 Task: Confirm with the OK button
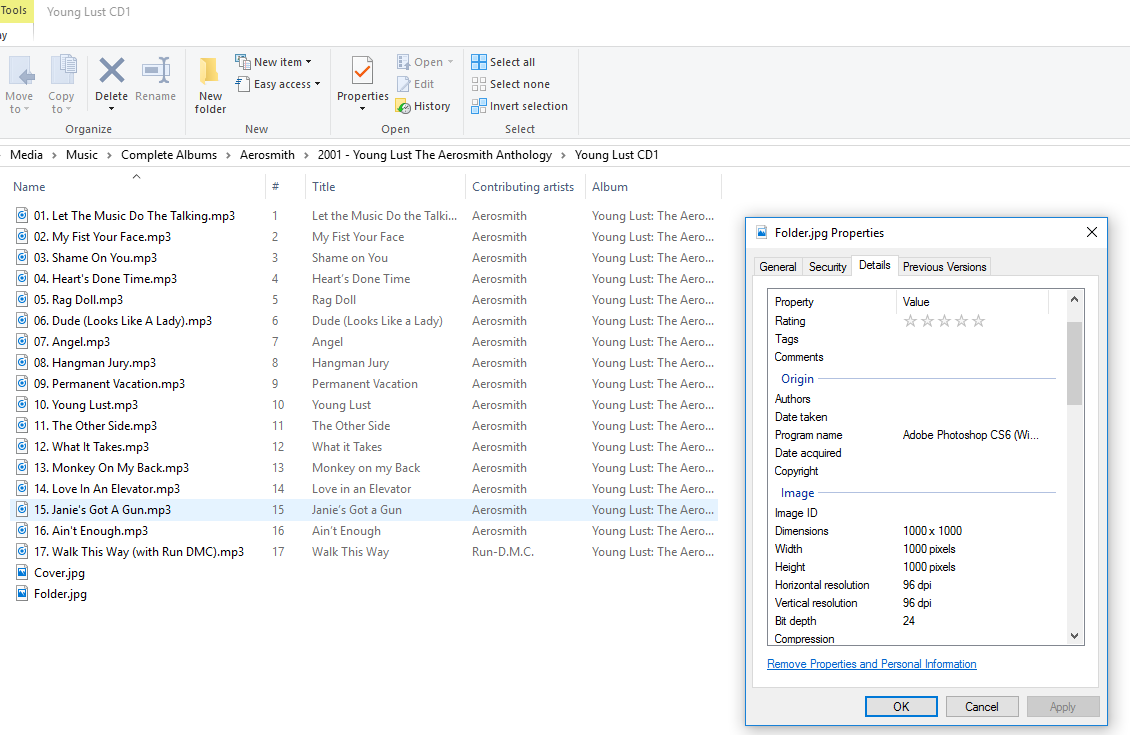pyautogui.click(x=901, y=707)
